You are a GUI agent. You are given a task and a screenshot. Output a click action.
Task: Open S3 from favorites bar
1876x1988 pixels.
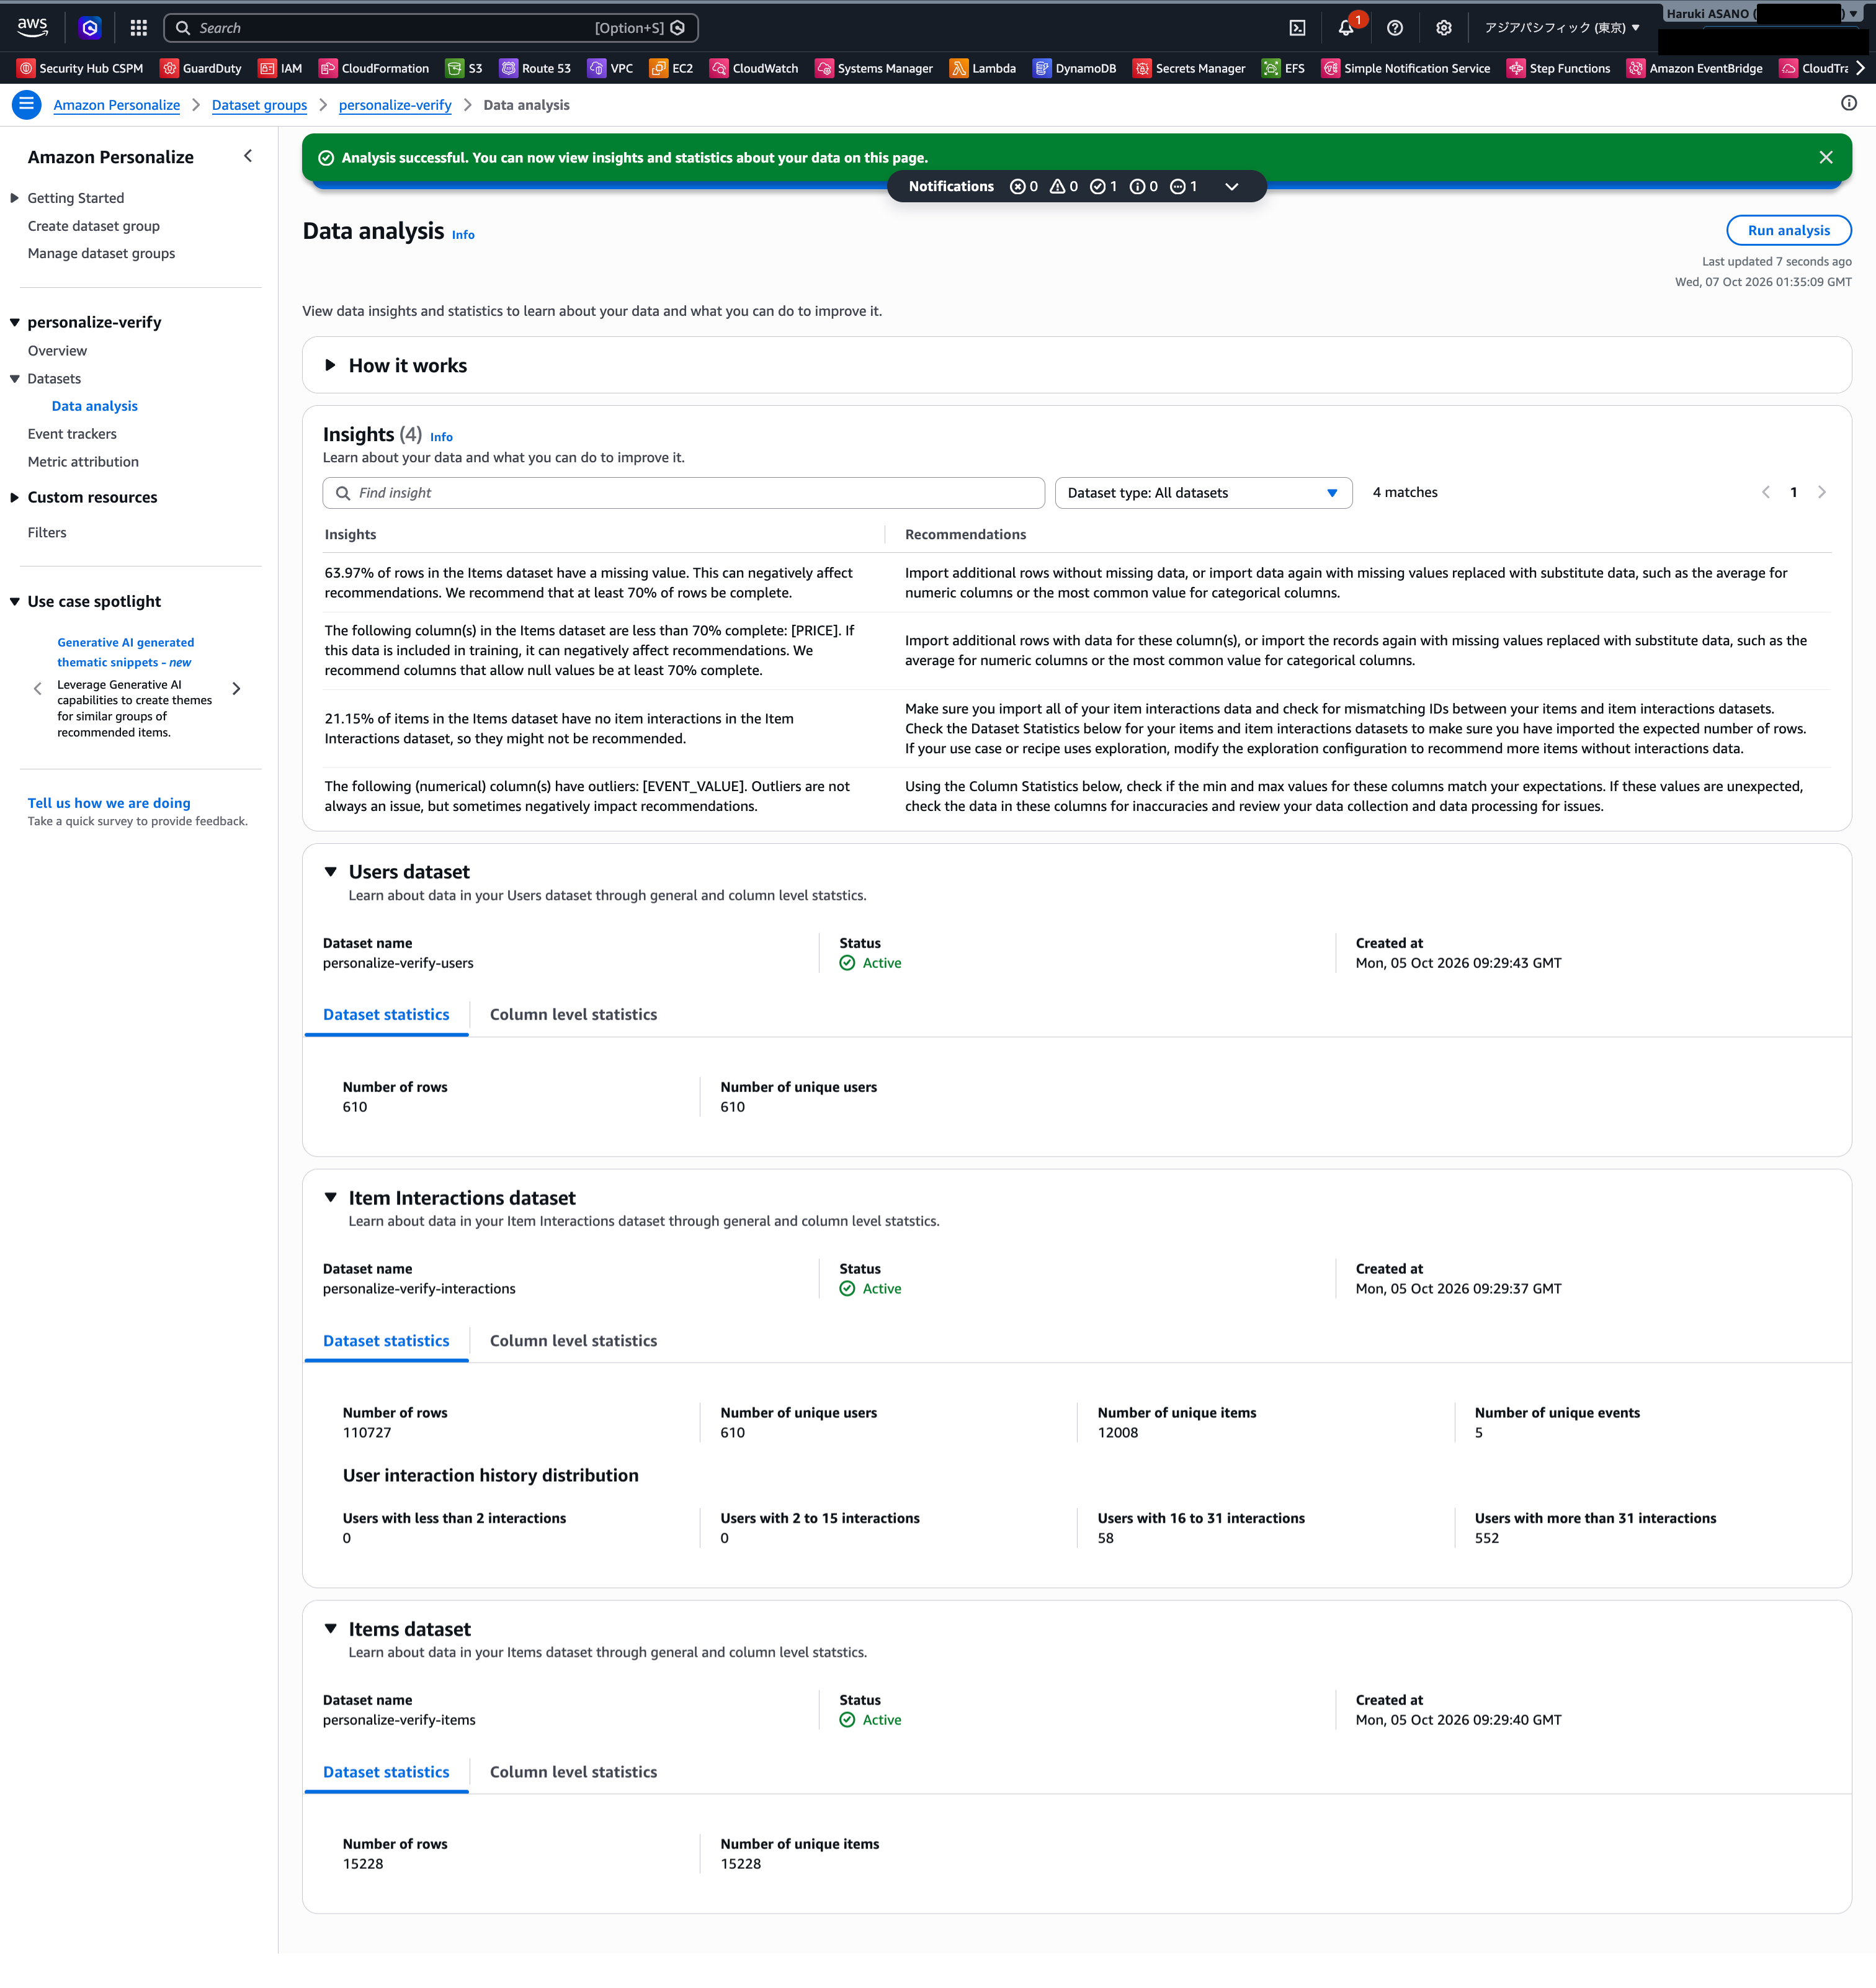(x=464, y=68)
